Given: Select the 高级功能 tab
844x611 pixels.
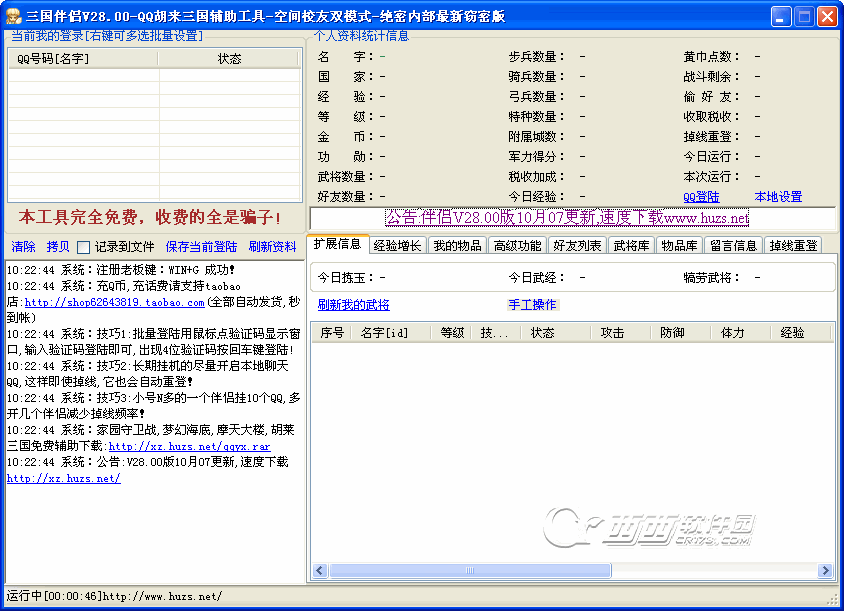Looking at the screenshot, I should (517, 246).
